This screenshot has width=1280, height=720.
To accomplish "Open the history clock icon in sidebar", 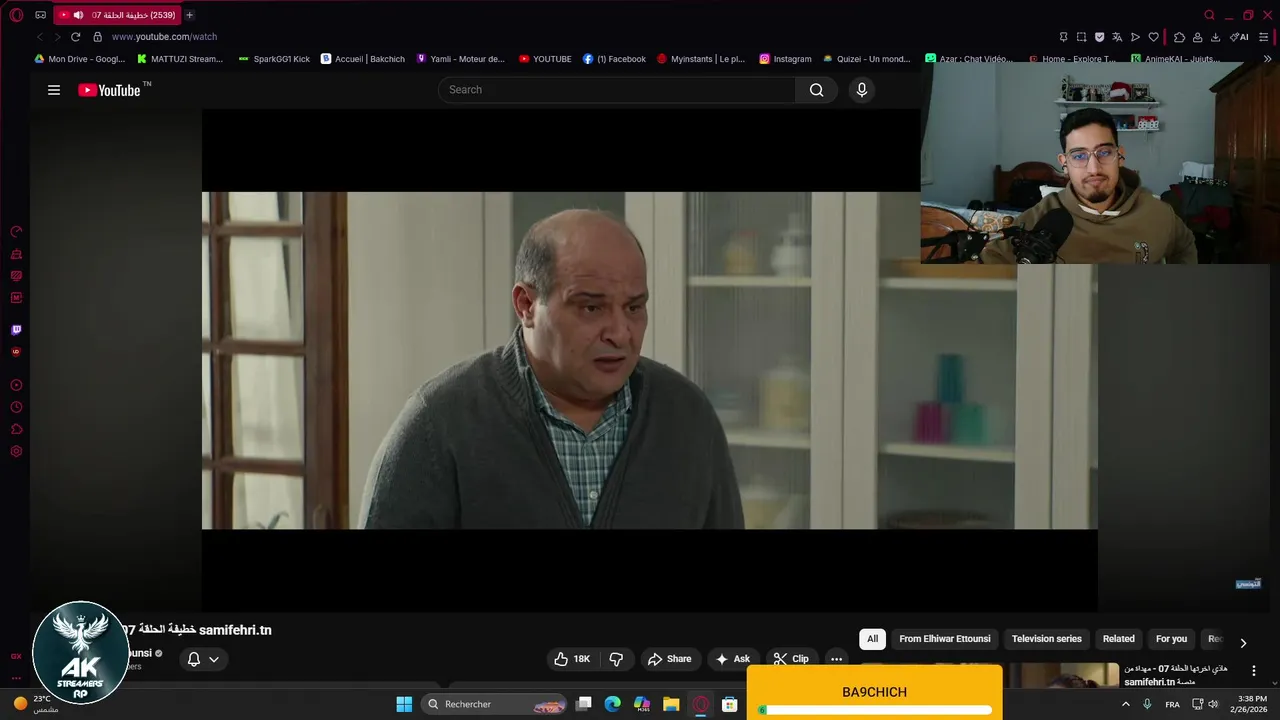I will tap(16, 407).
